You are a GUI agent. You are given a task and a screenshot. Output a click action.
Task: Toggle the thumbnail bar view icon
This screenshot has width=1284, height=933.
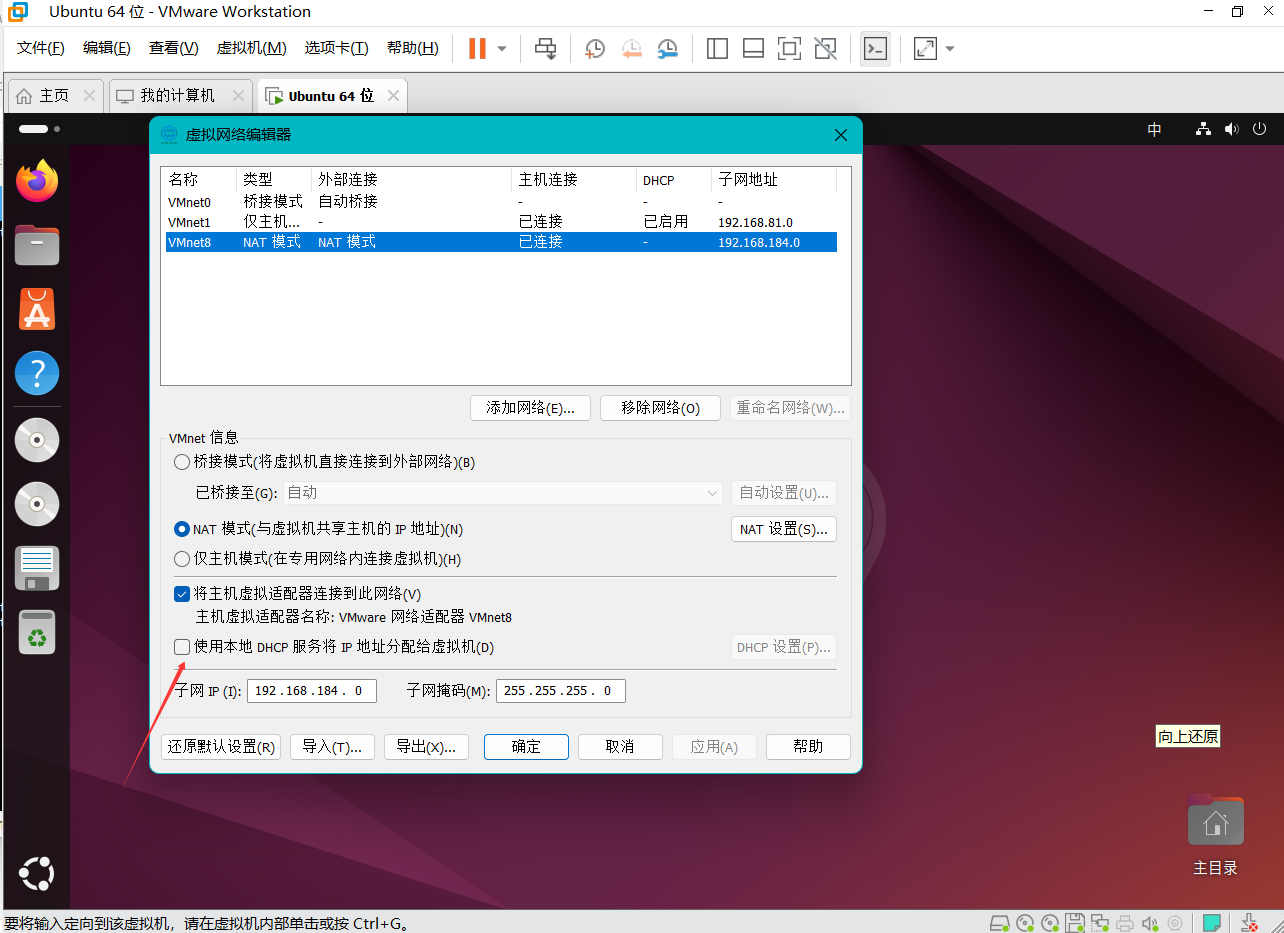point(753,48)
